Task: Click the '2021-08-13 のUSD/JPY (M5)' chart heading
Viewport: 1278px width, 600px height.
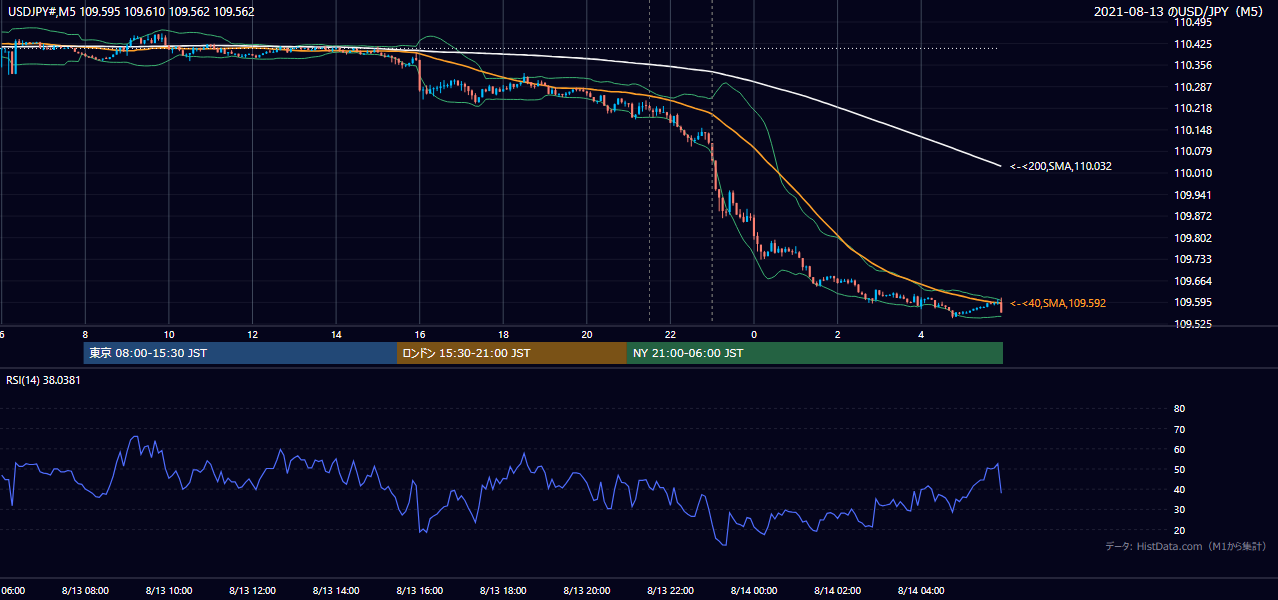Action: pos(1180,12)
